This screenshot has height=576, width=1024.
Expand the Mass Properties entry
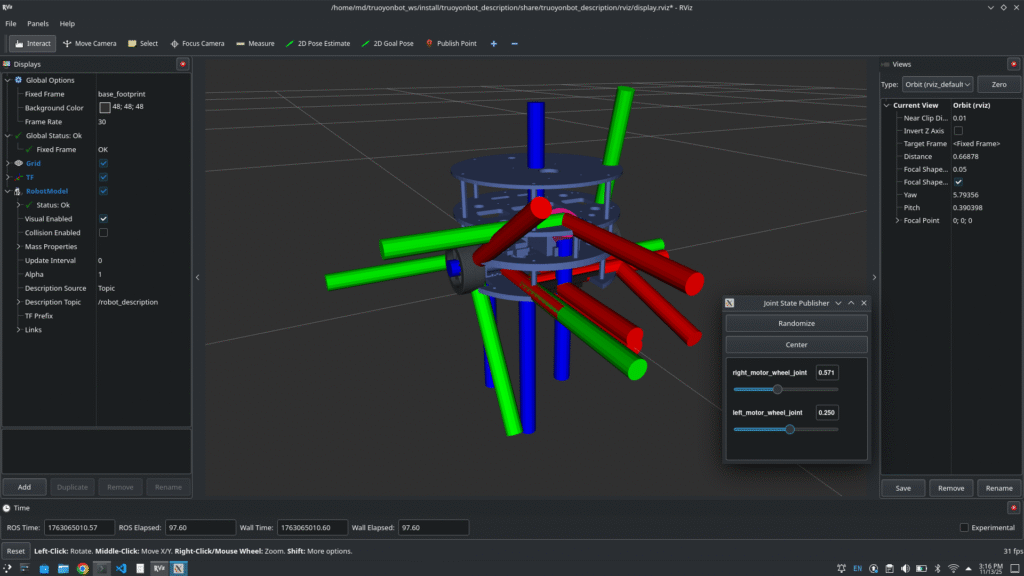(x=19, y=247)
